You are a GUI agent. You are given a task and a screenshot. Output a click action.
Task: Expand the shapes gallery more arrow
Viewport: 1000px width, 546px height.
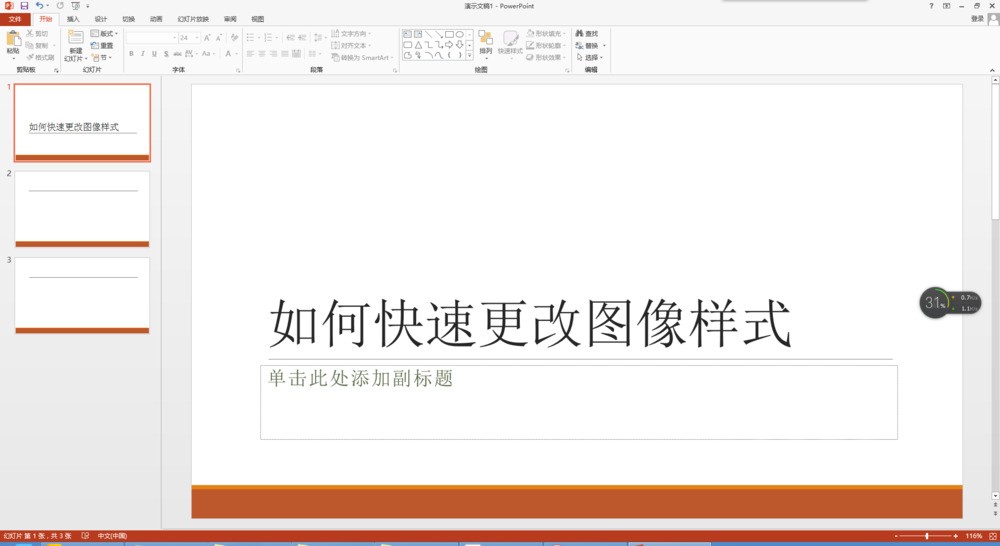pos(469,55)
